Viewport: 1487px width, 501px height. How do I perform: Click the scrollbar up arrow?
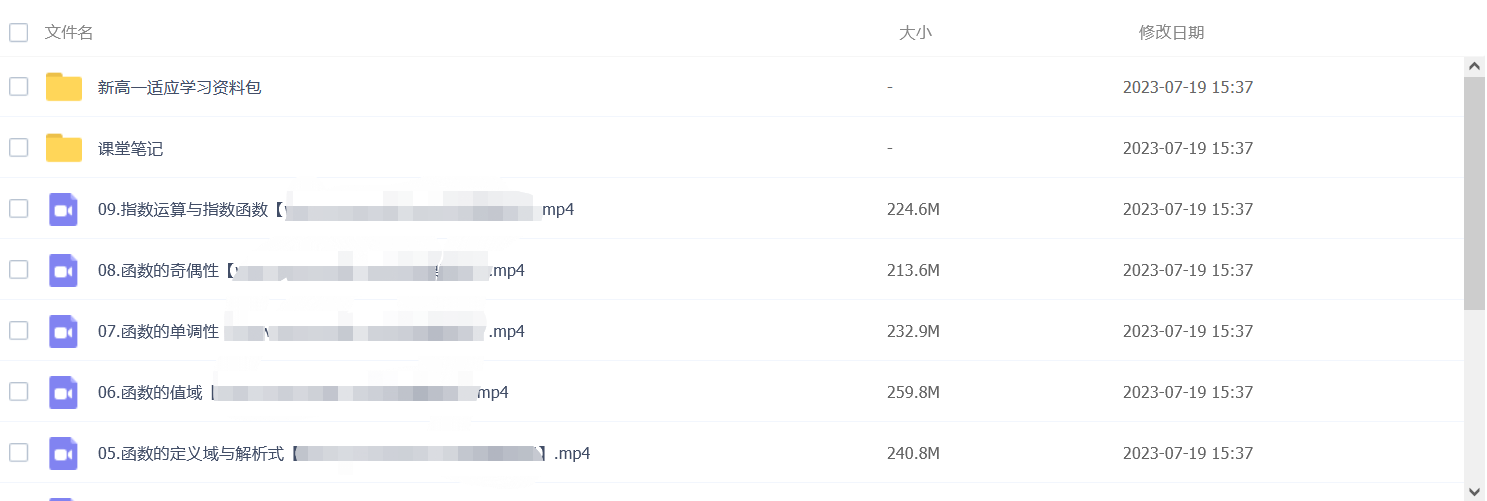1475,66
